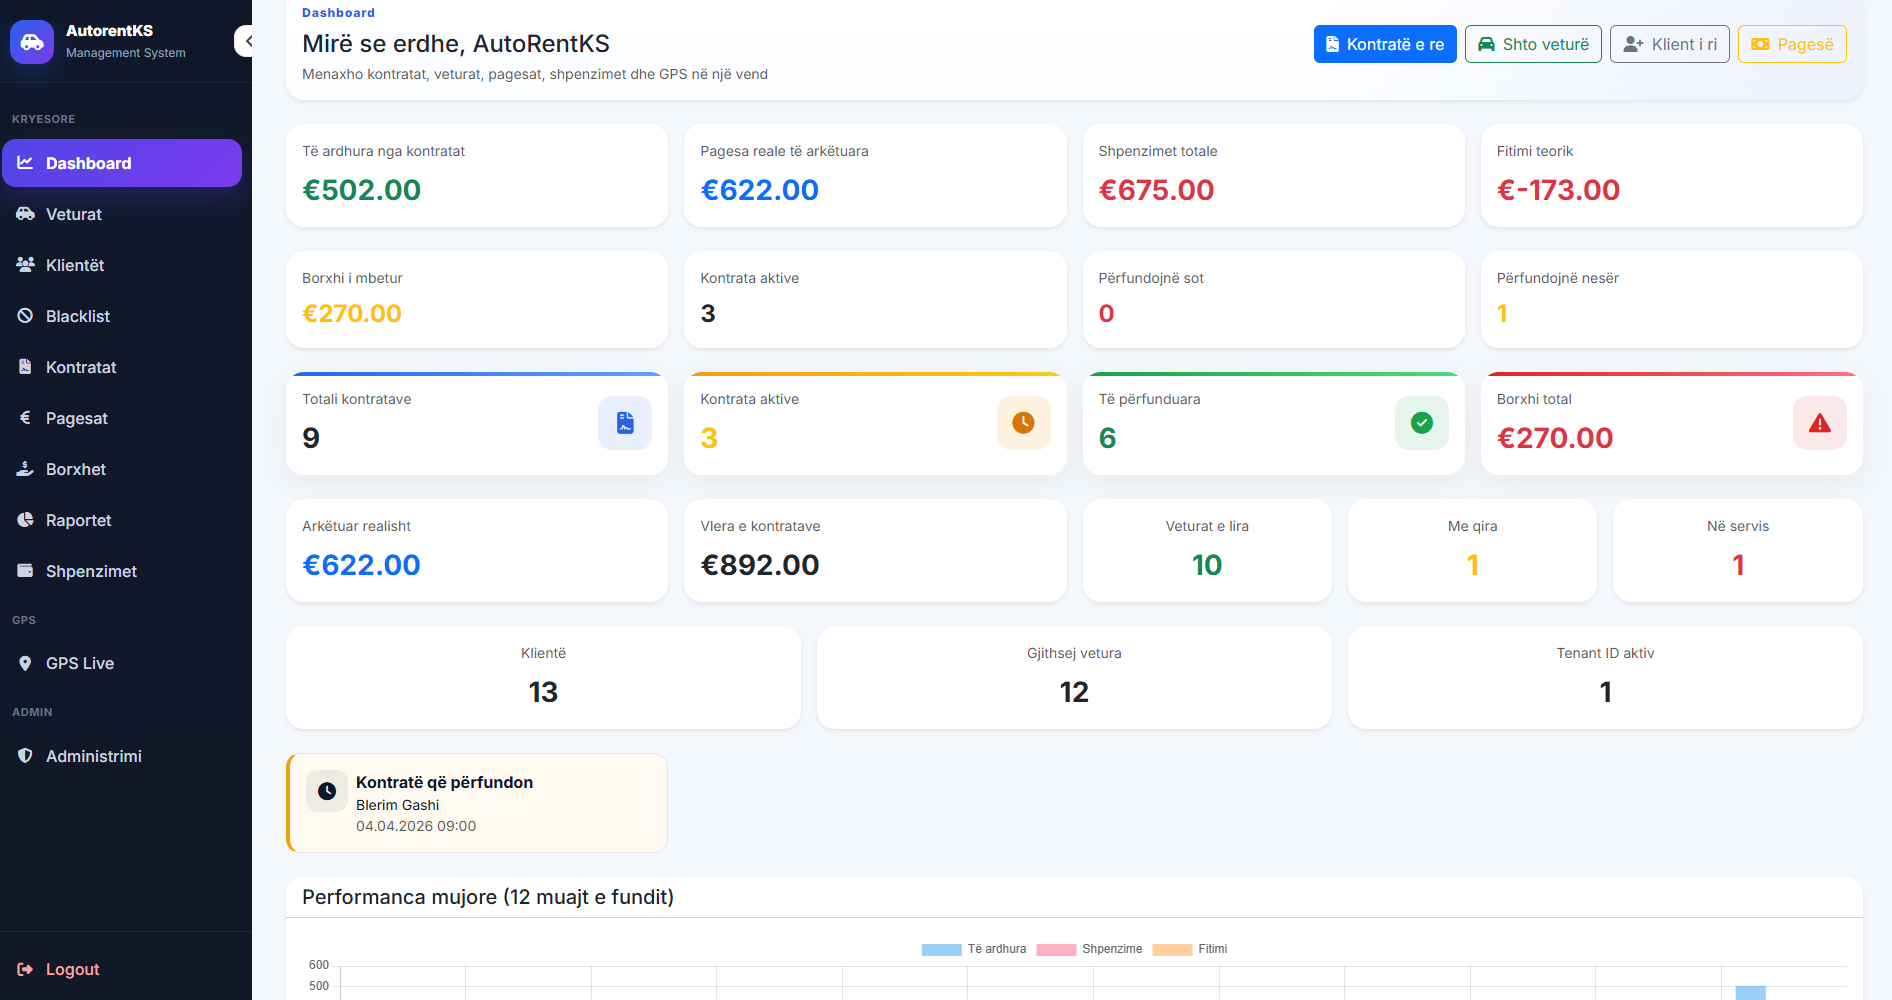This screenshot has width=1892, height=1000.
Task: Click the Tenant ID aktiv value
Action: pos(1605,692)
